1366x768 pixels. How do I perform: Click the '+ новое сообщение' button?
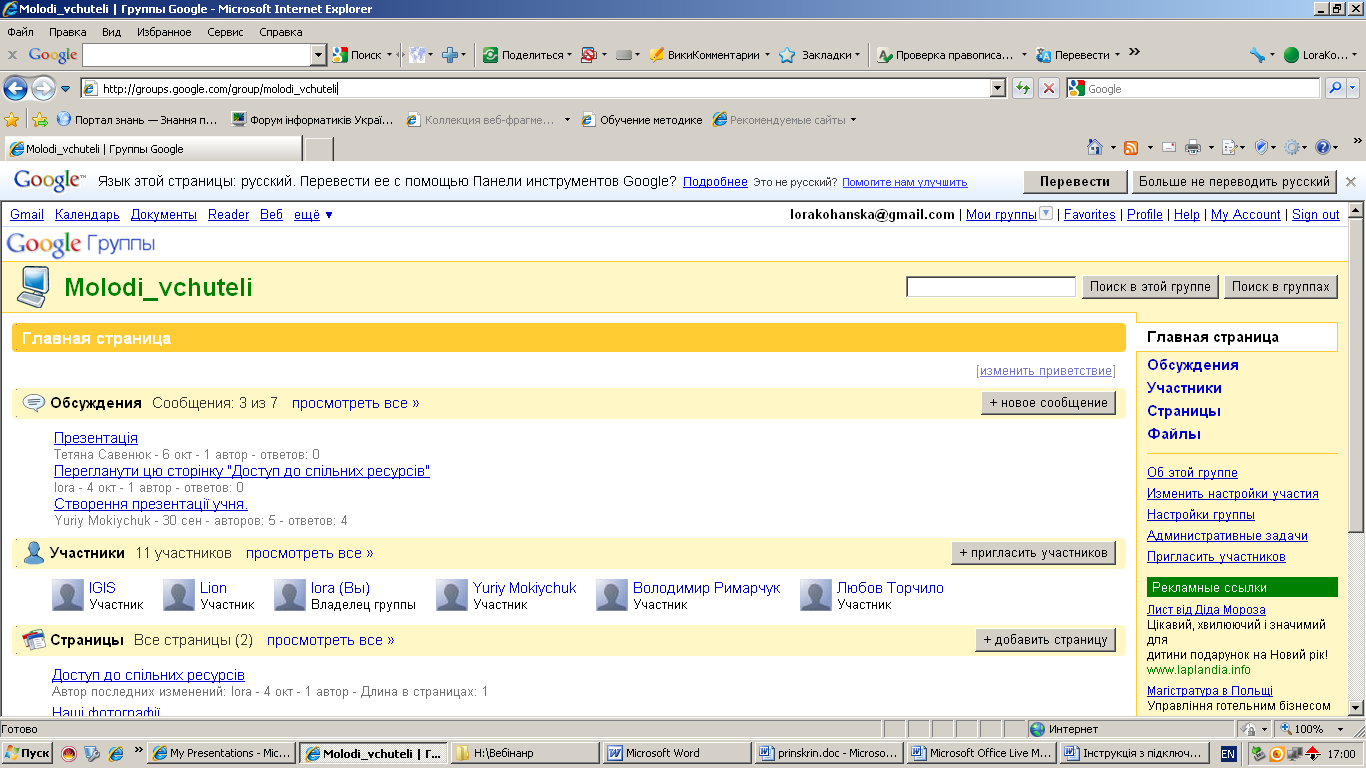click(1049, 403)
